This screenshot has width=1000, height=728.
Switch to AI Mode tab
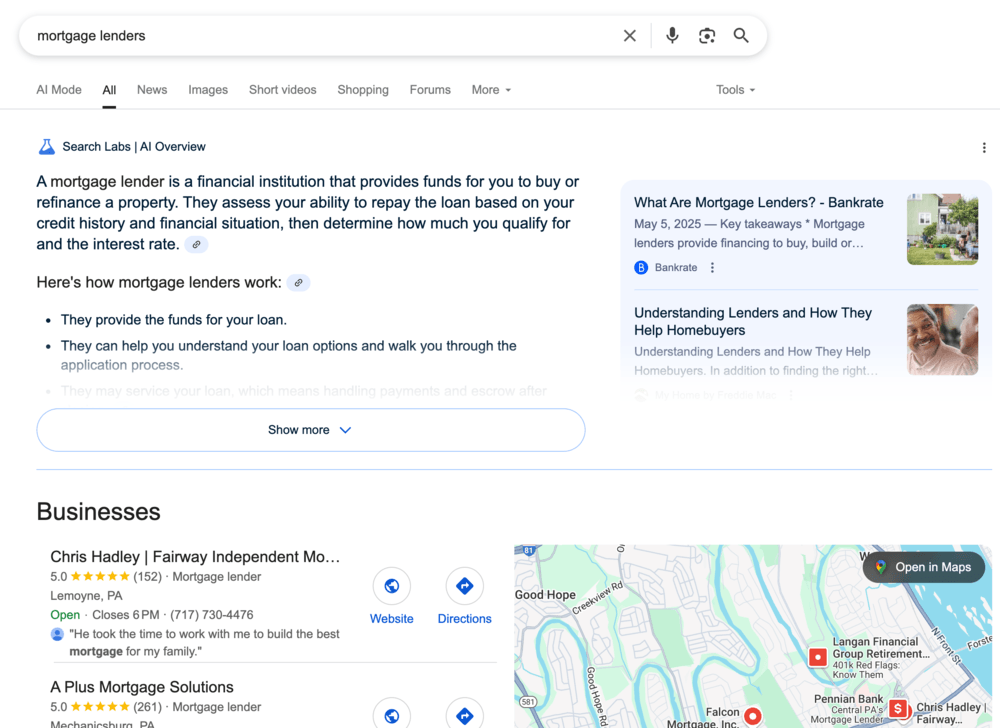(59, 90)
